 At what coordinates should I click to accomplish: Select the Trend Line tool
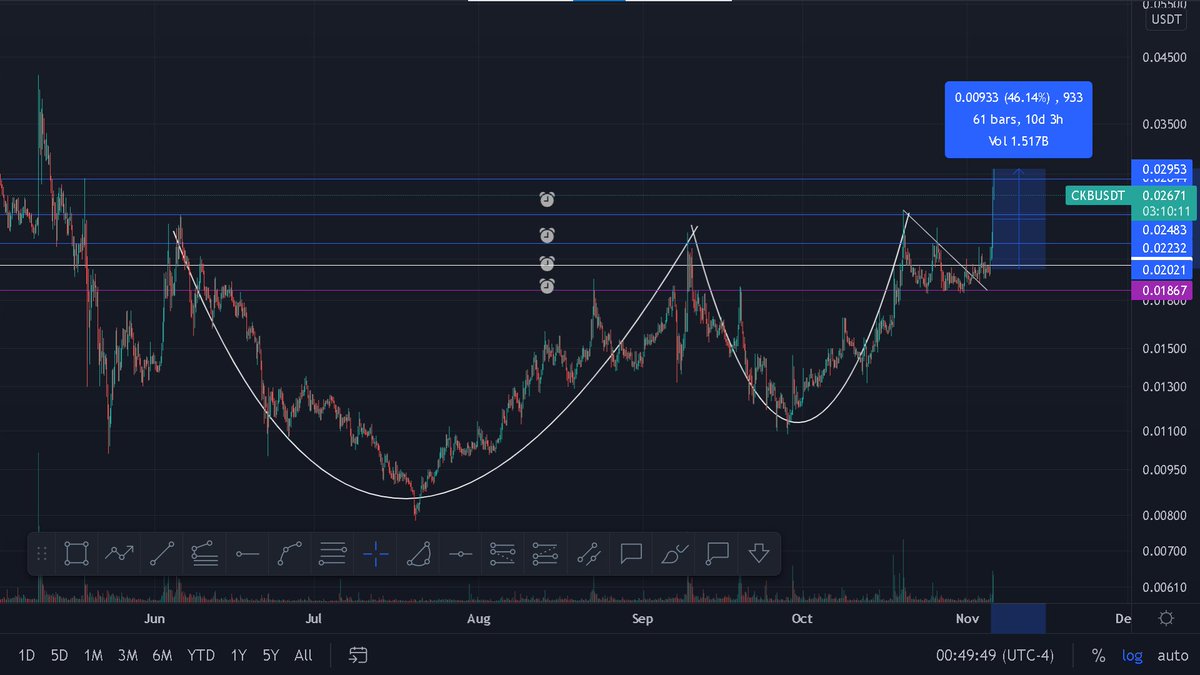[x=162, y=553]
